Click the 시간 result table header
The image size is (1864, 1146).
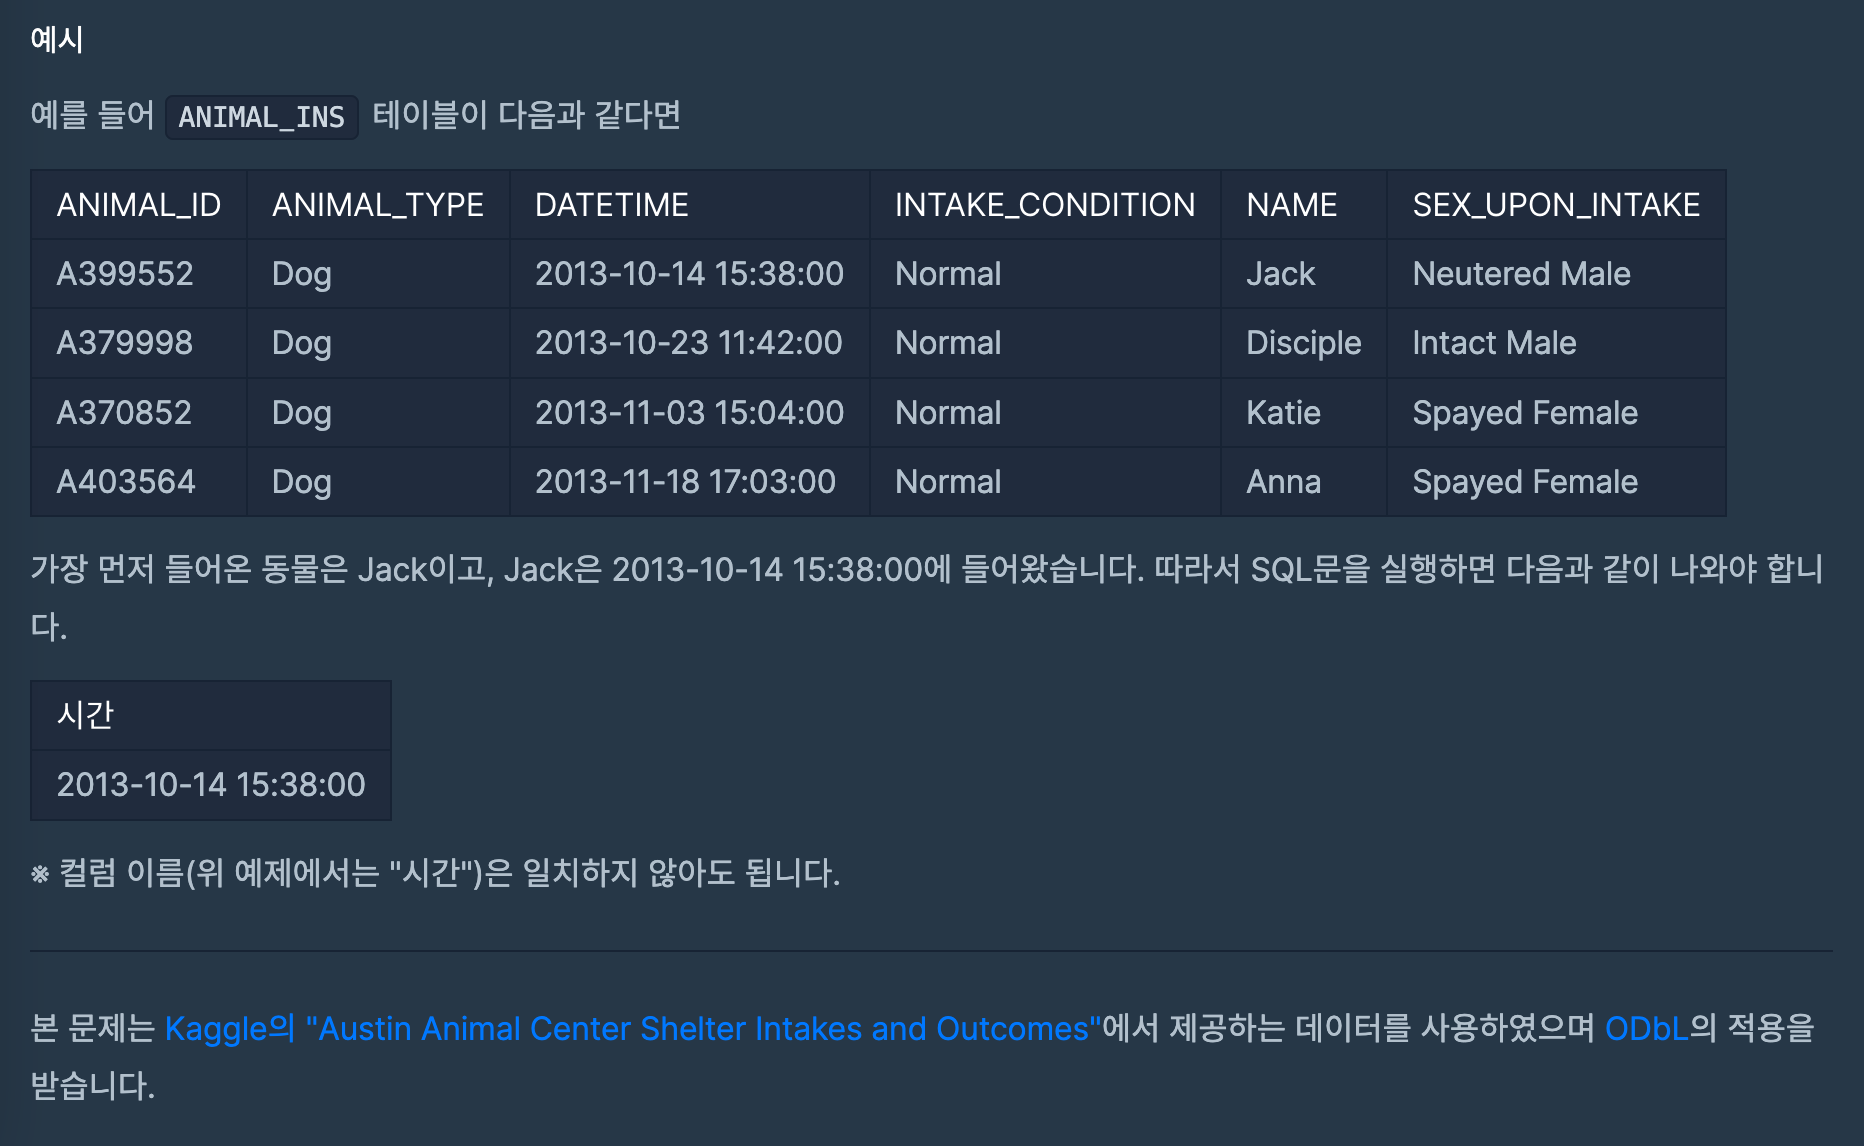click(86, 715)
